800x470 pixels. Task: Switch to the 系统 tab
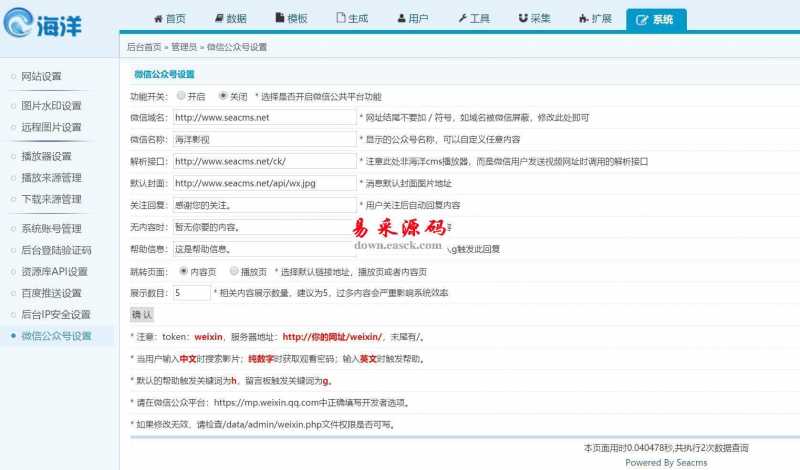coord(656,19)
